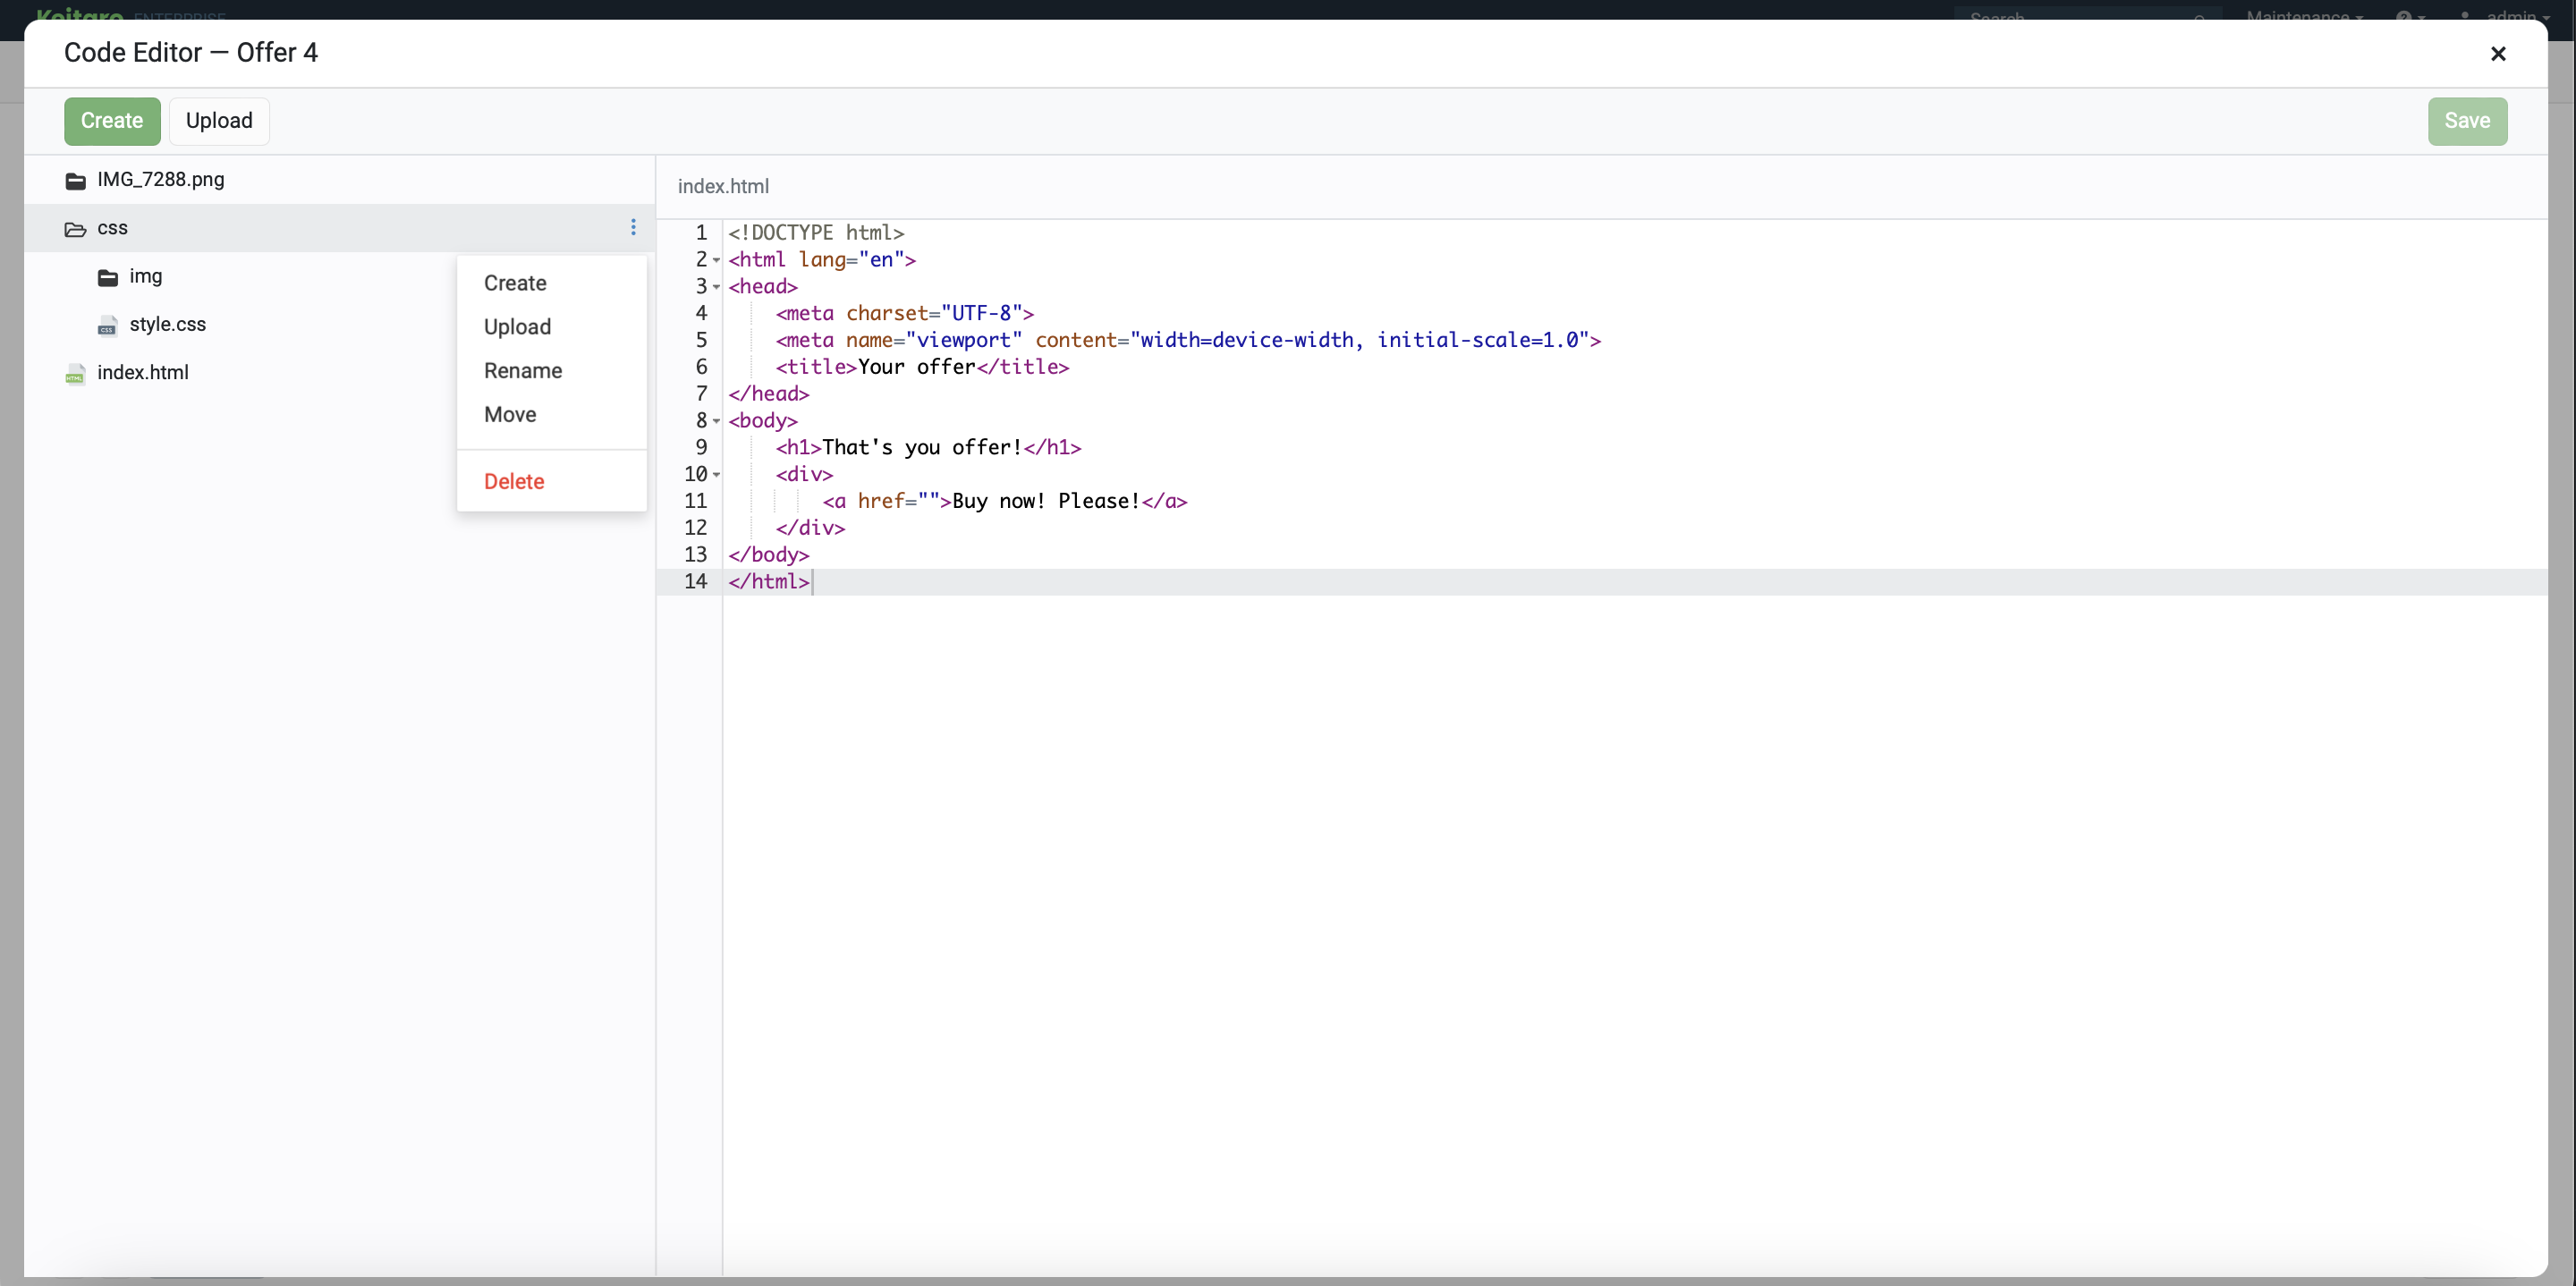Click the Upload button in toolbar

(219, 121)
